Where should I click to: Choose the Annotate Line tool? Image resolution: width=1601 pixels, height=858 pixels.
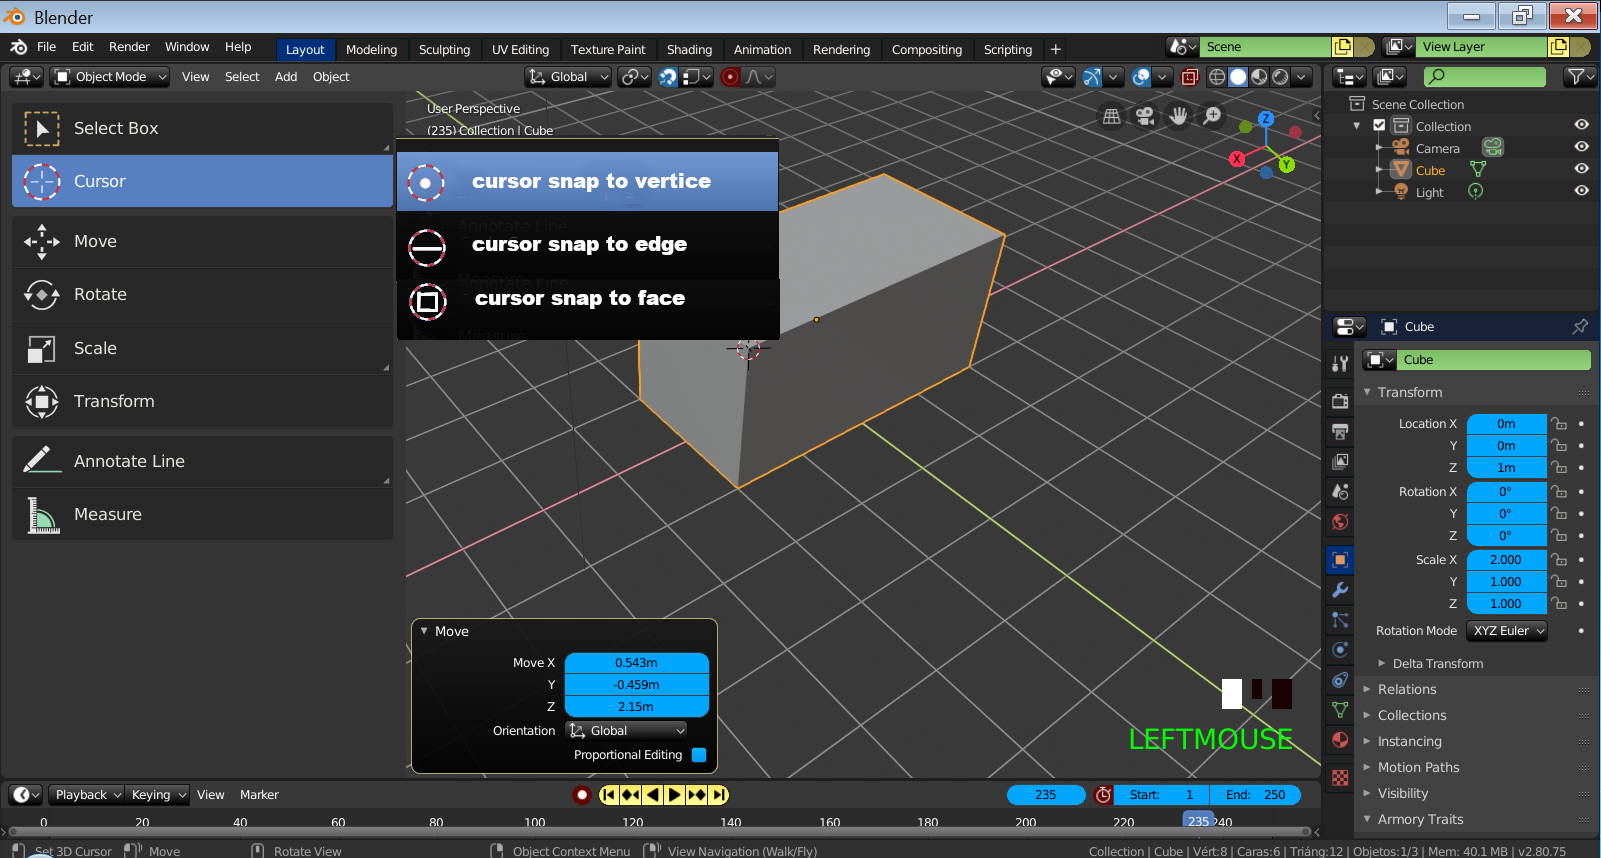(202, 461)
